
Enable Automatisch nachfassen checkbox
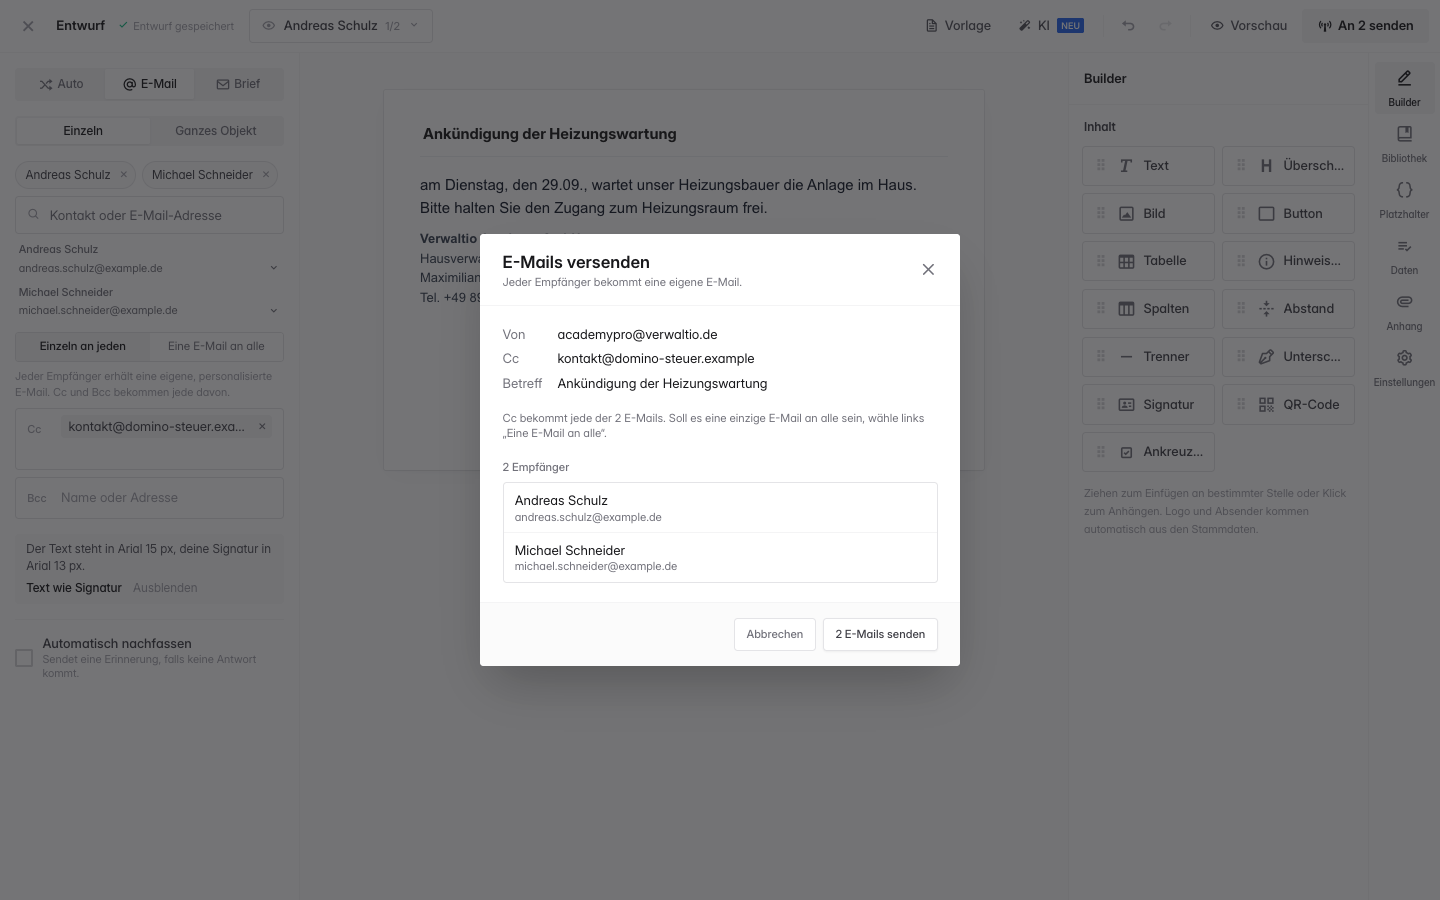(24, 658)
